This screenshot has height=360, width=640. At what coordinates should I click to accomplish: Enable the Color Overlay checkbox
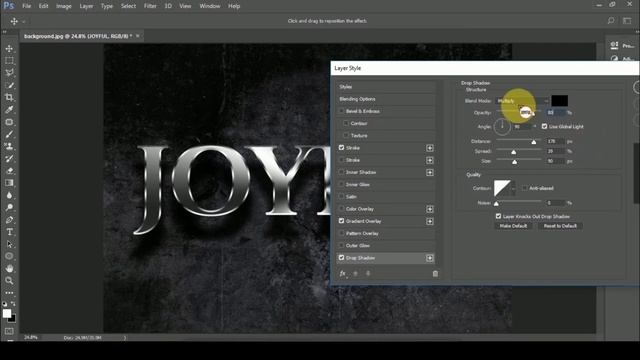click(x=342, y=209)
